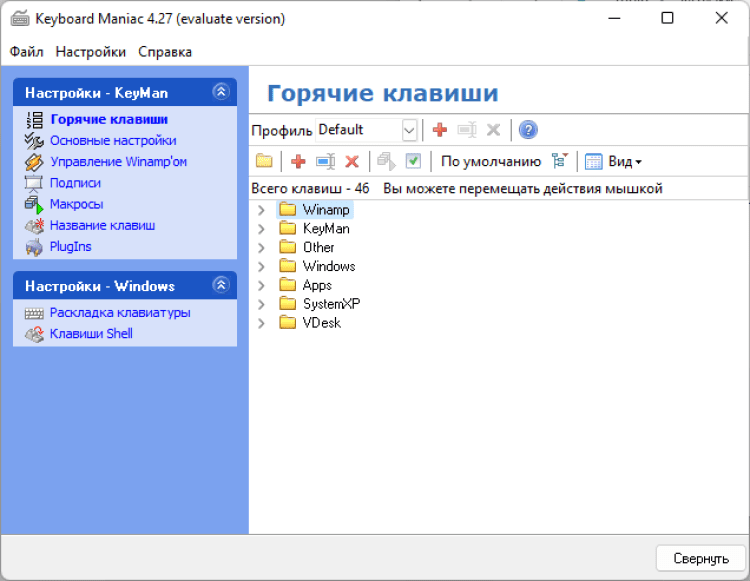The image size is (750, 581).
Task: Open the Файл menu
Action: (x=27, y=52)
